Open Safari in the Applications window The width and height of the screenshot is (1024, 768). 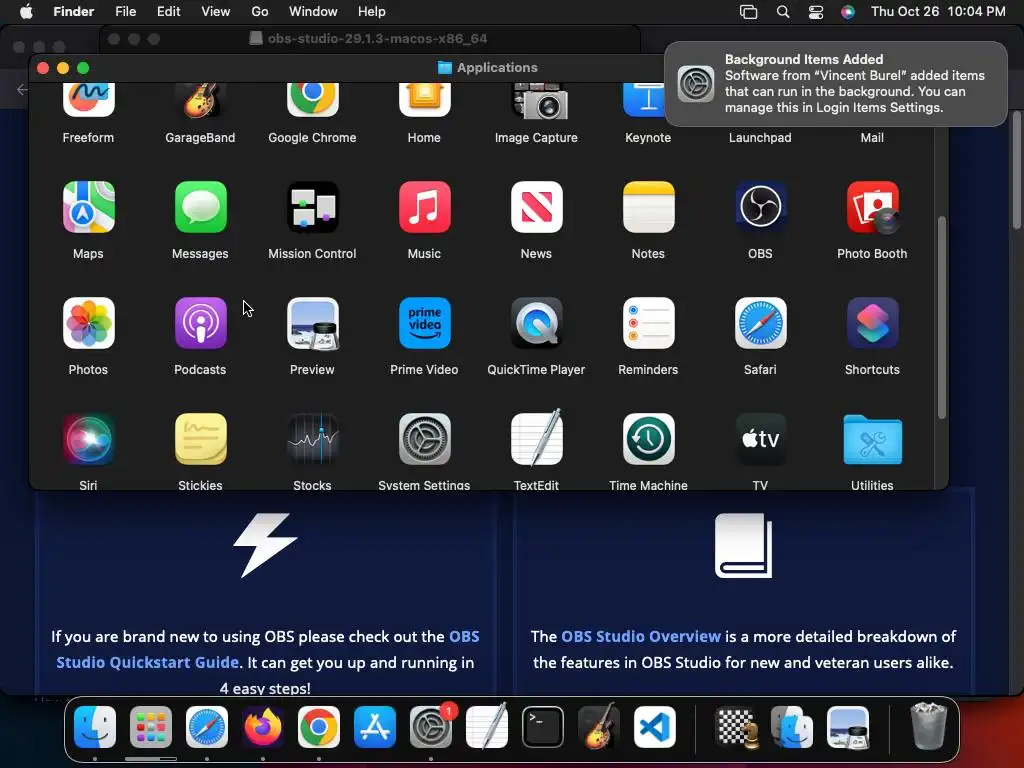(x=760, y=323)
